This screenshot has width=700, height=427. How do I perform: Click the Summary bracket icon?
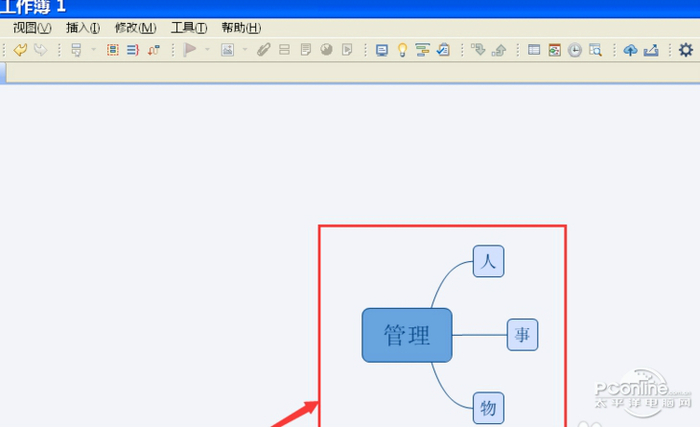(x=133, y=50)
